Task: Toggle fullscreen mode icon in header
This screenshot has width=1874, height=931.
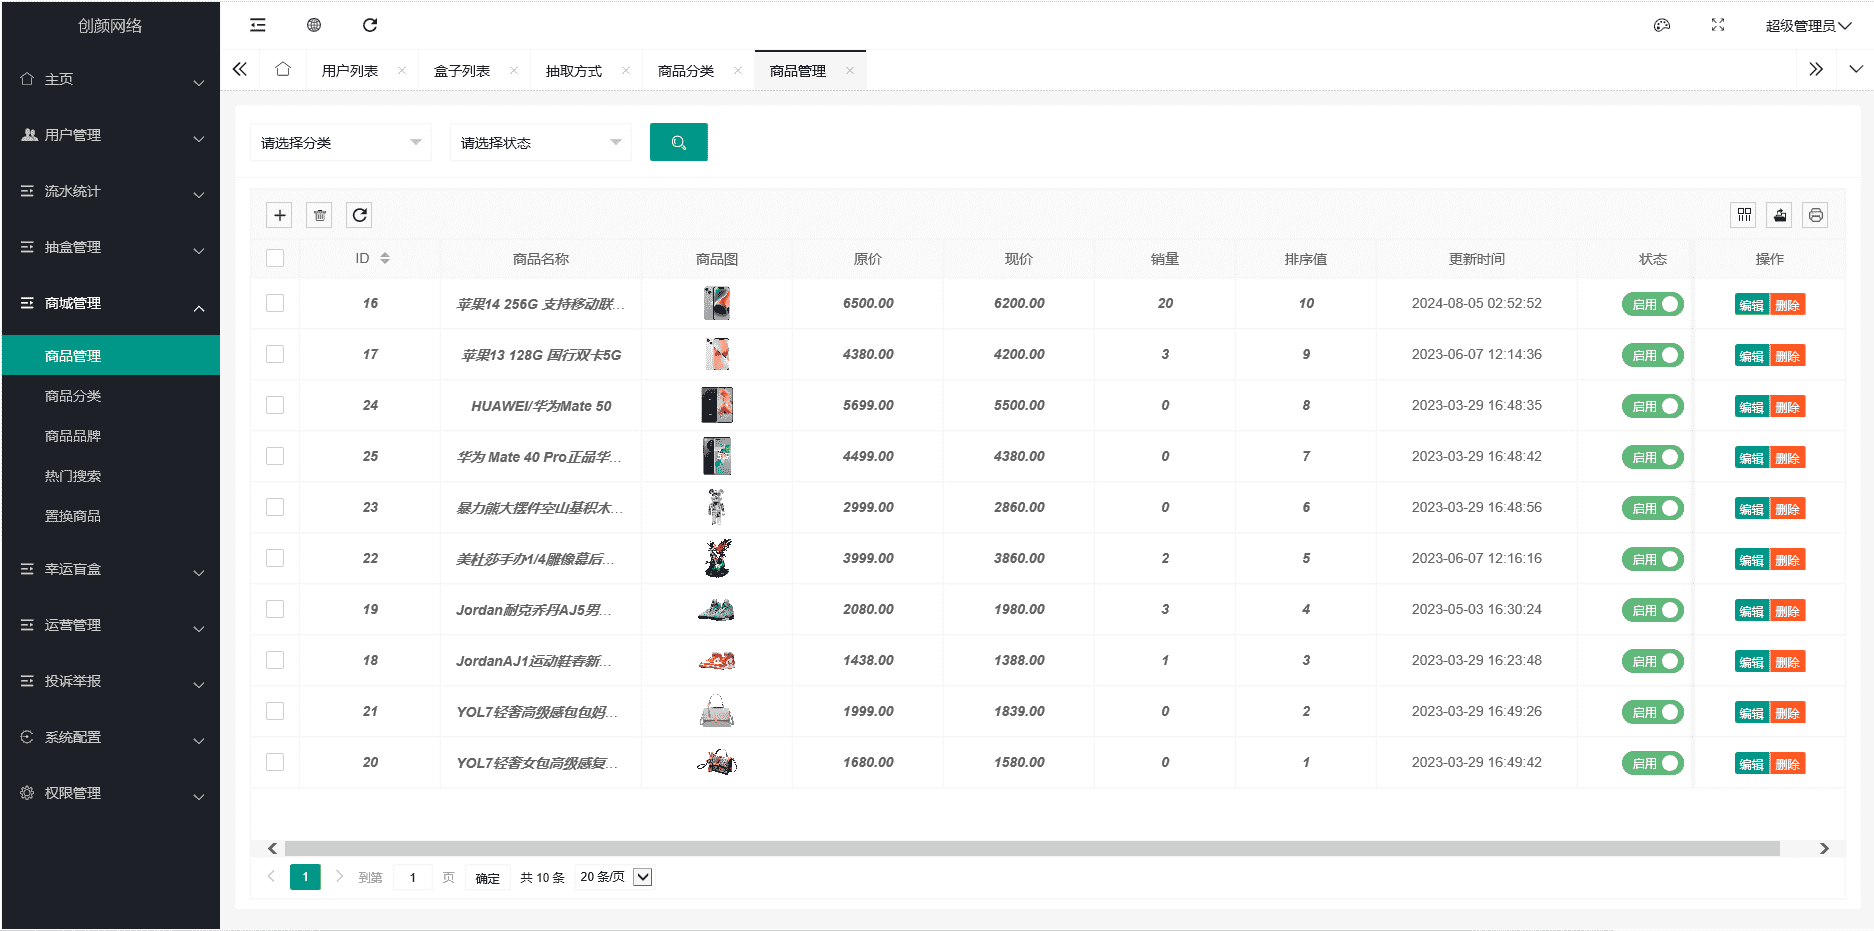Action: tap(1718, 25)
